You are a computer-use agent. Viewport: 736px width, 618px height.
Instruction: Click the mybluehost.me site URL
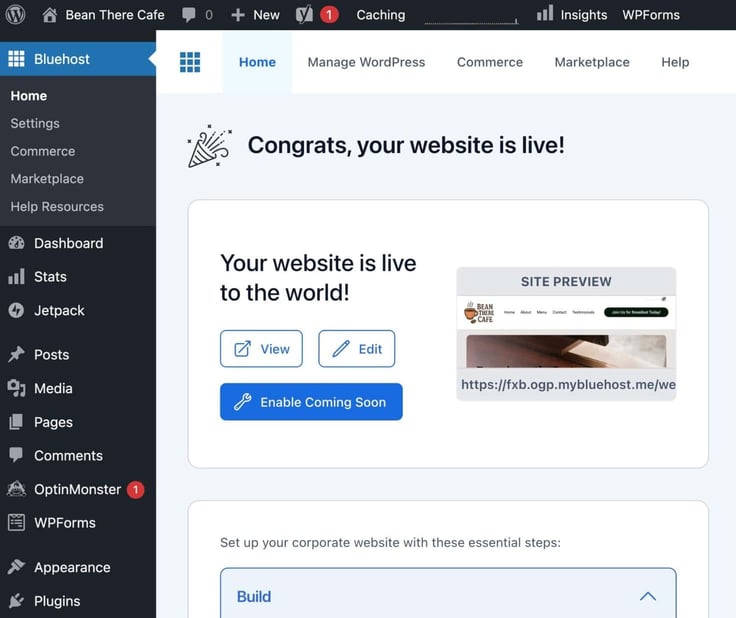[568, 384]
